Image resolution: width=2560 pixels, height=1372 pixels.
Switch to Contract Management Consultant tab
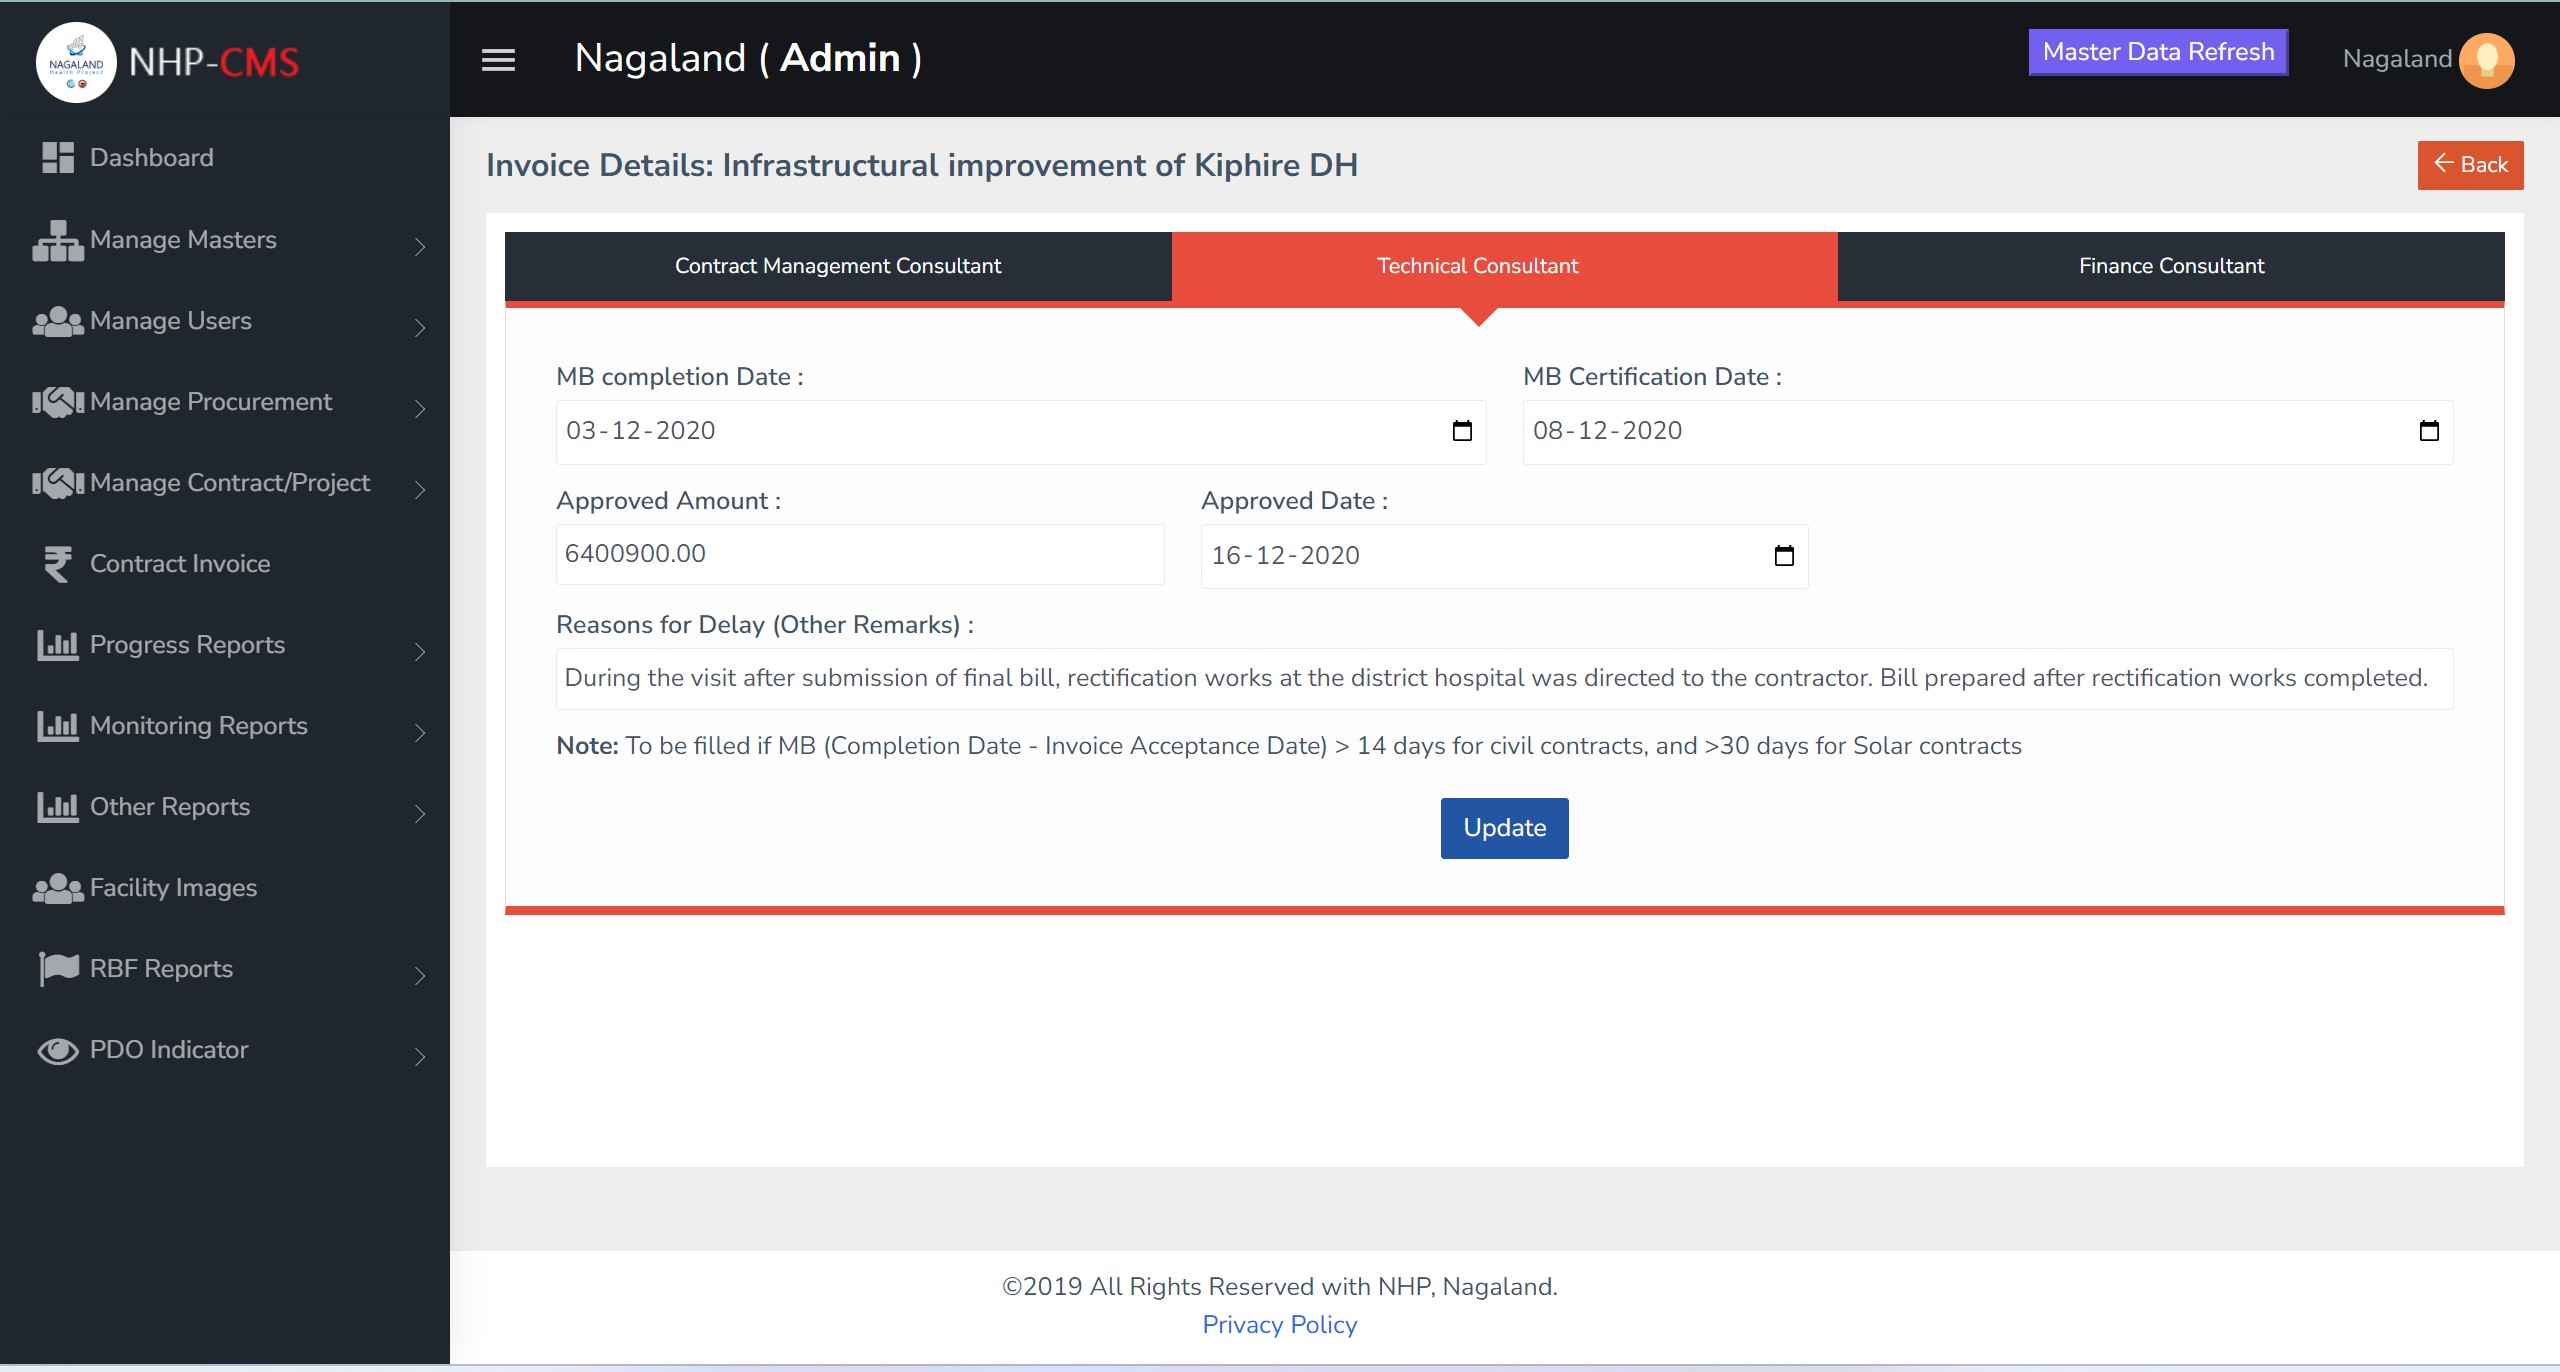click(x=838, y=266)
